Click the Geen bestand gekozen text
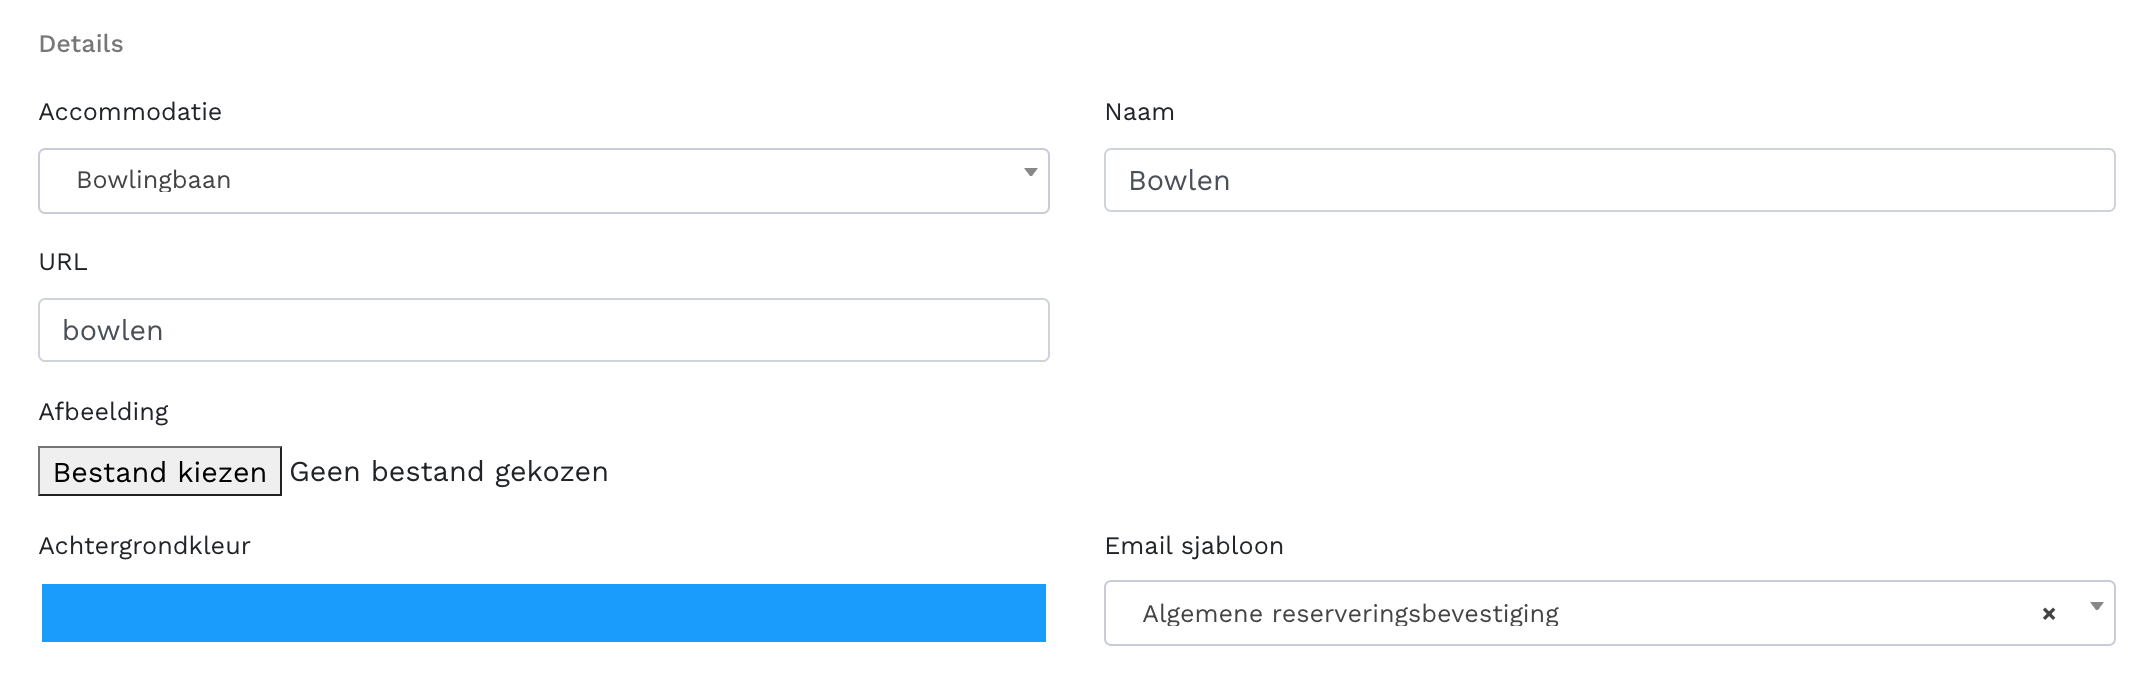 tap(449, 471)
